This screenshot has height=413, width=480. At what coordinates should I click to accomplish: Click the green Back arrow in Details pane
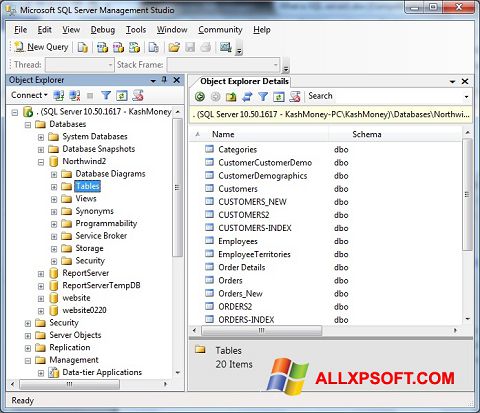200,97
